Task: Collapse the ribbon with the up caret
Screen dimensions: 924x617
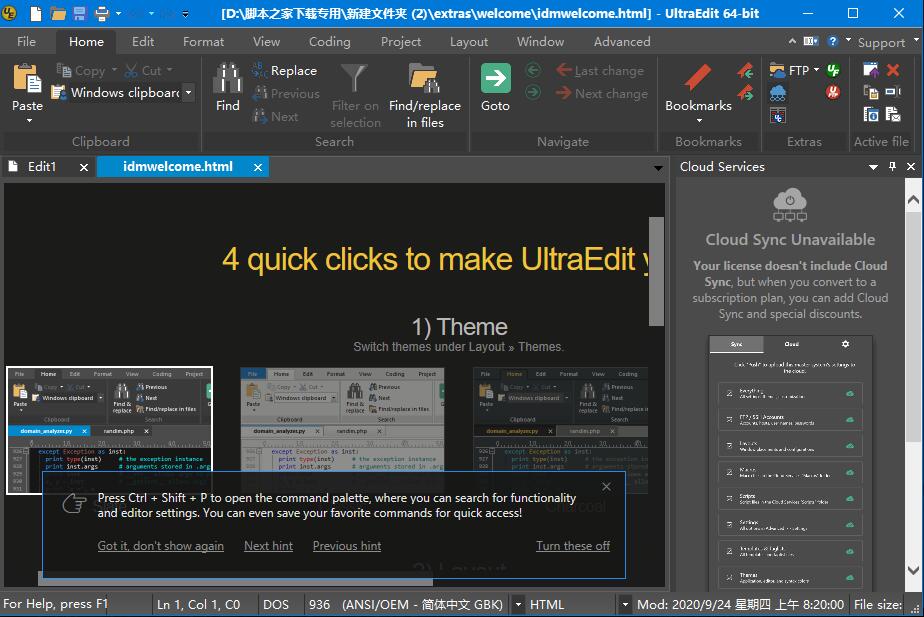Action: (792, 41)
